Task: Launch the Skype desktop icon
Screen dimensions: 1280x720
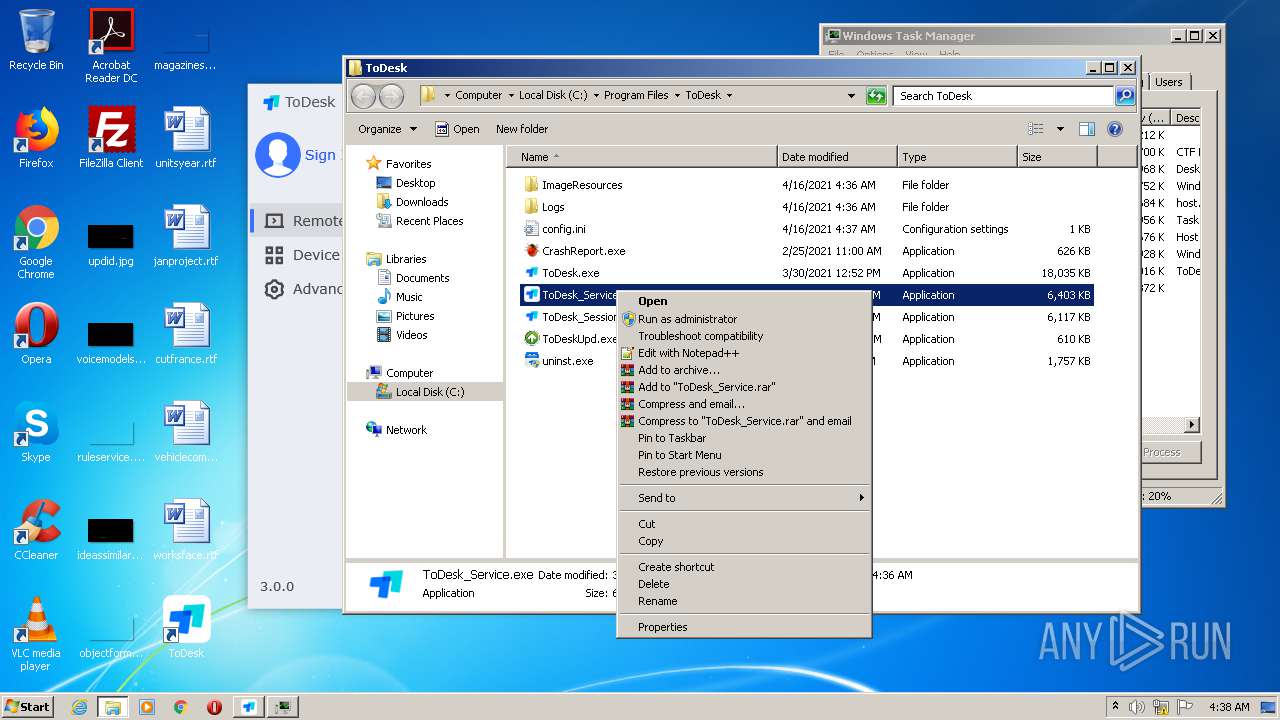Action: 36,432
